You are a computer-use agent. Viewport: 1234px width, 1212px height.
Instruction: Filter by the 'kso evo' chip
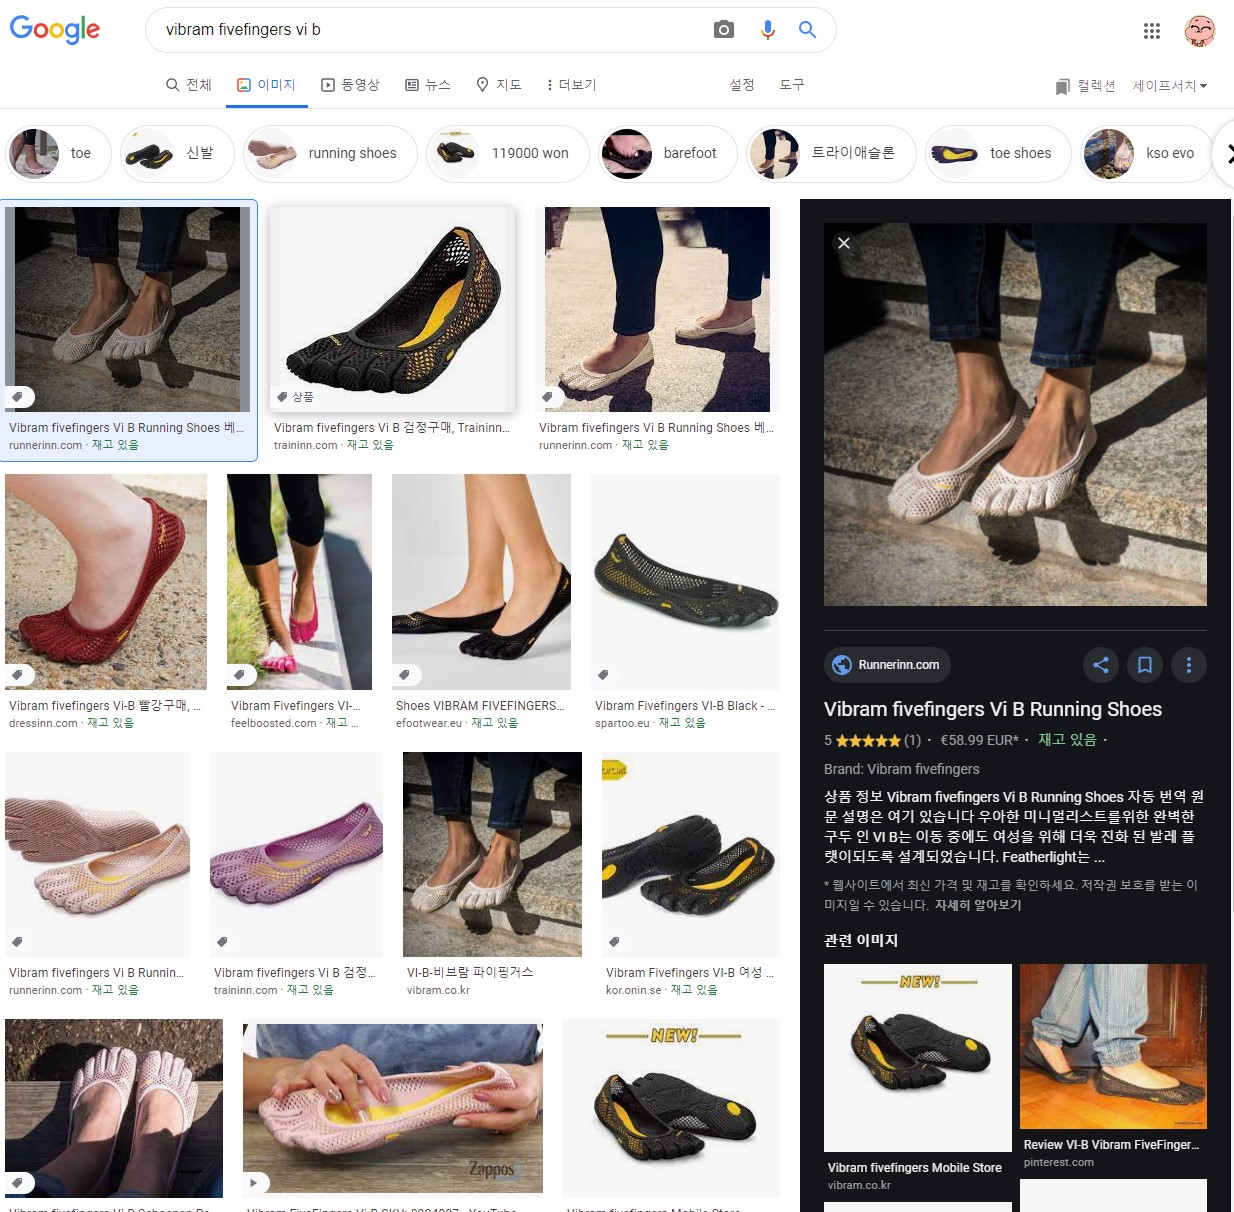point(1148,154)
